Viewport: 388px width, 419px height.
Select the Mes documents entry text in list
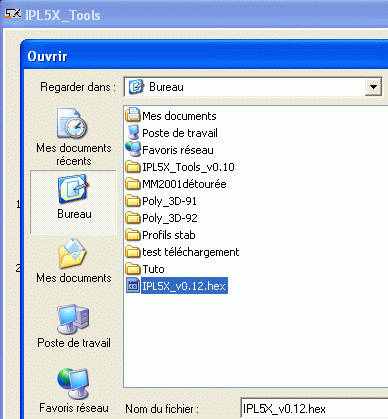click(x=179, y=116)
